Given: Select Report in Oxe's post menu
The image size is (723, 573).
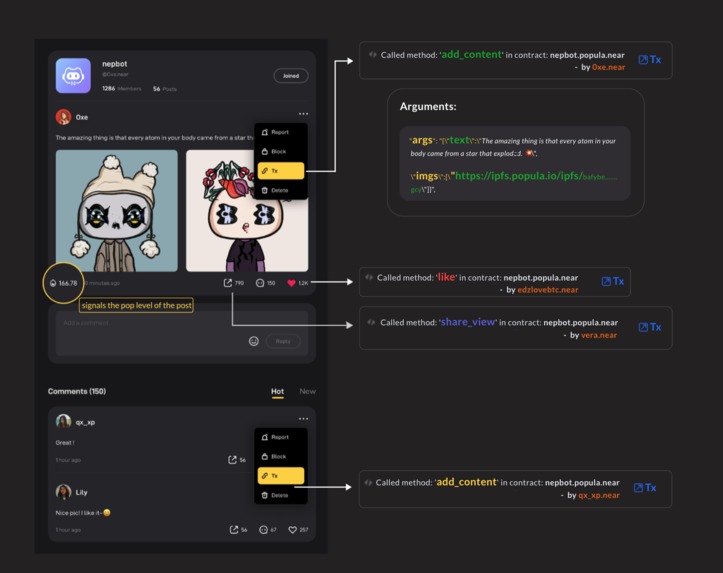Looking at the screenshot, I should tap(280, 132).
